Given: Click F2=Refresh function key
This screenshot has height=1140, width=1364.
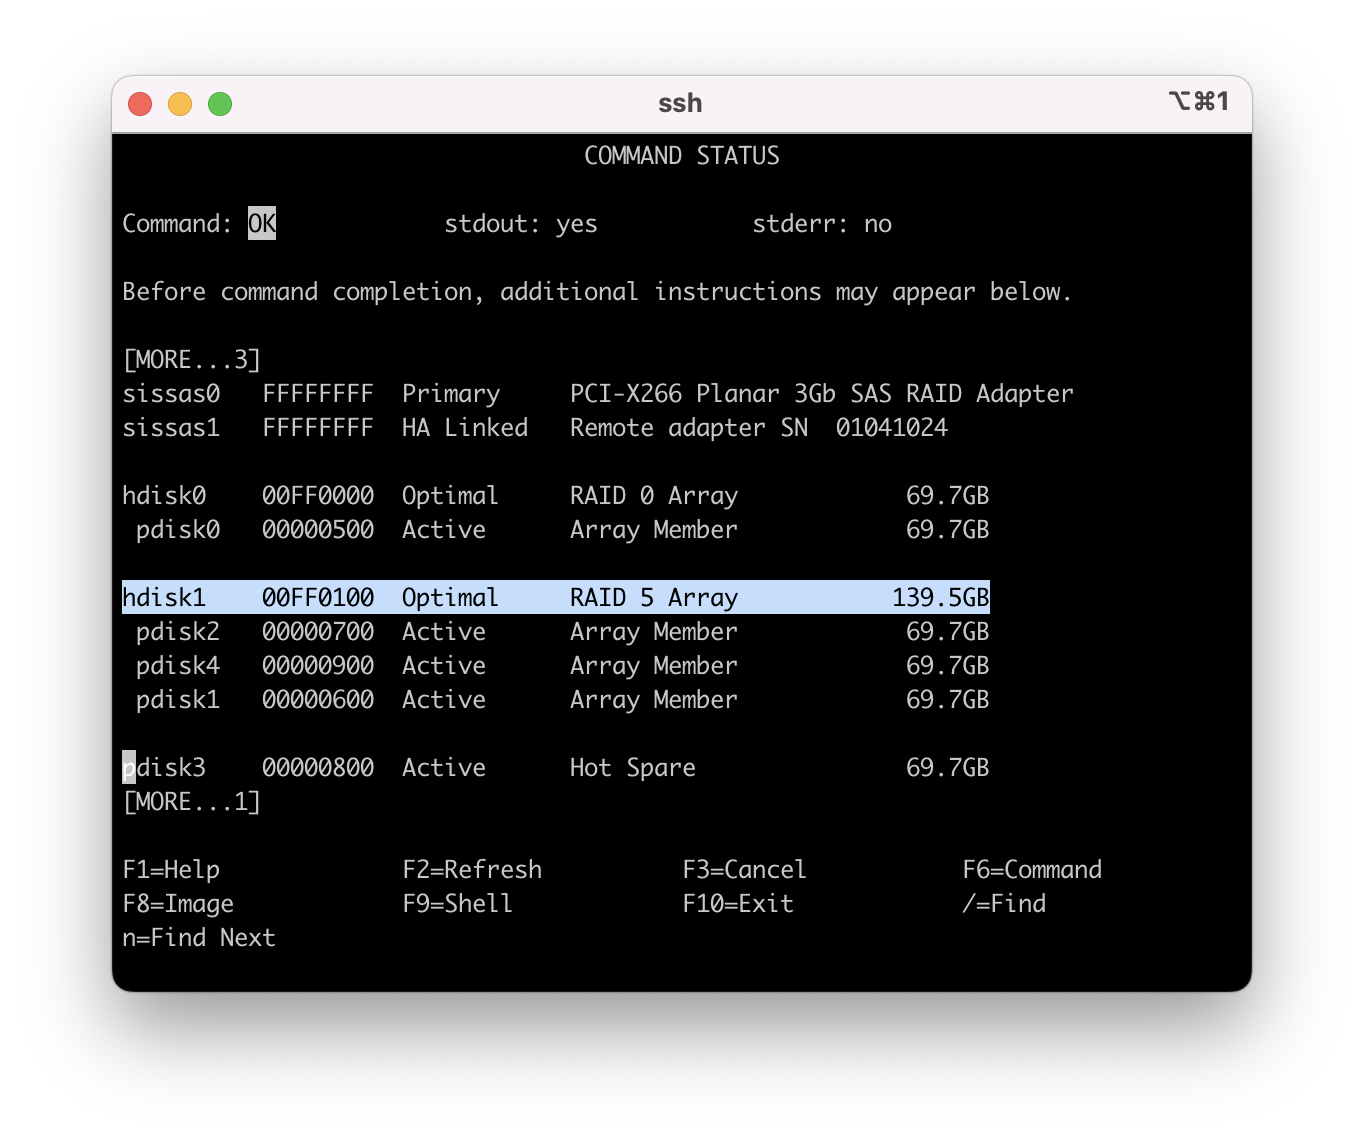Looking at the screenshot, I should point(472,870).
